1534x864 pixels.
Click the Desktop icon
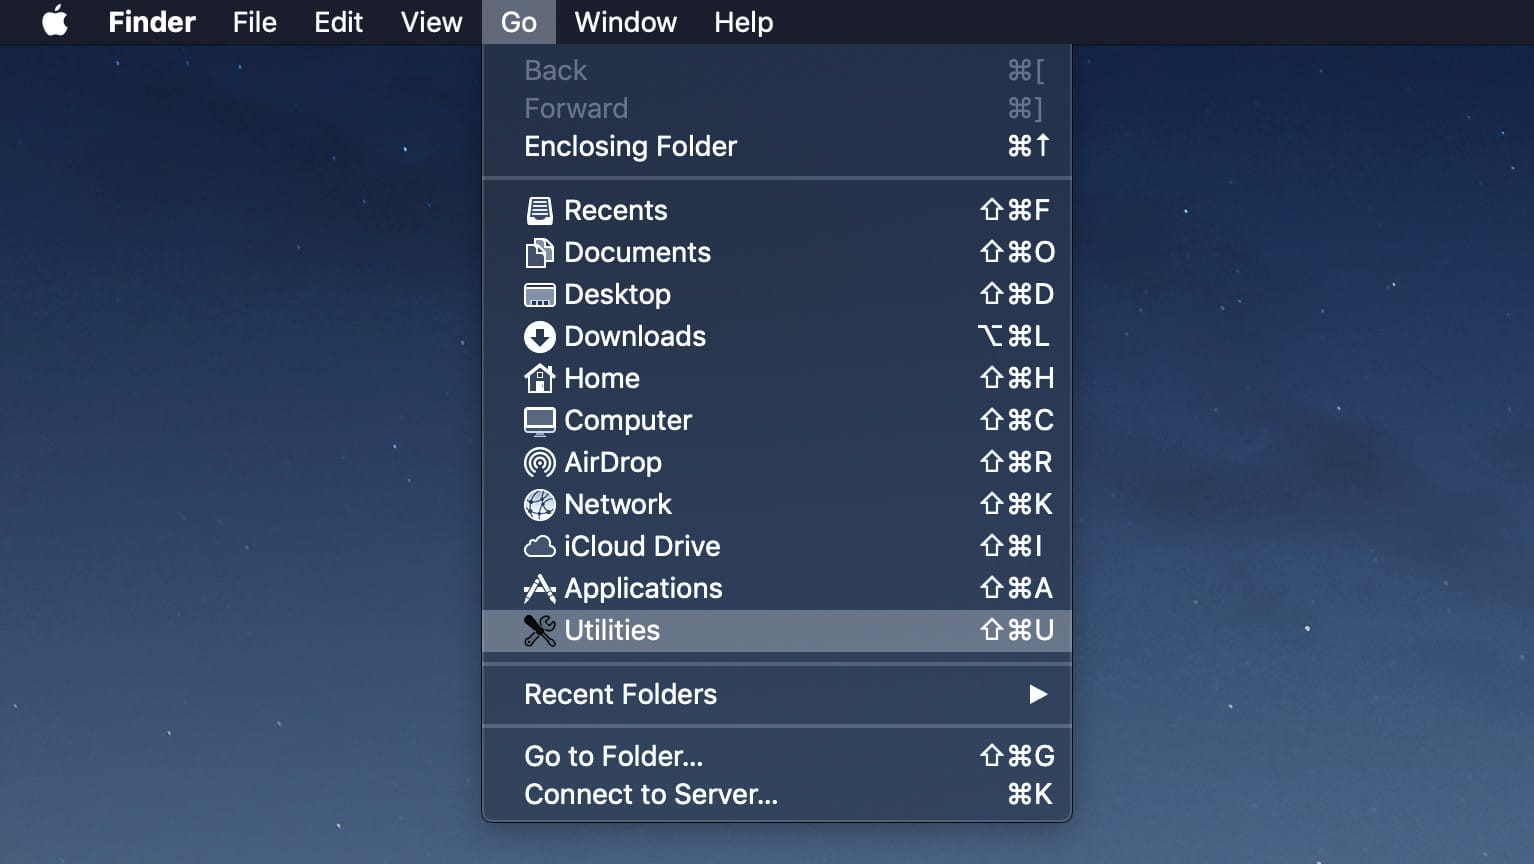click(x=540, y=294)
